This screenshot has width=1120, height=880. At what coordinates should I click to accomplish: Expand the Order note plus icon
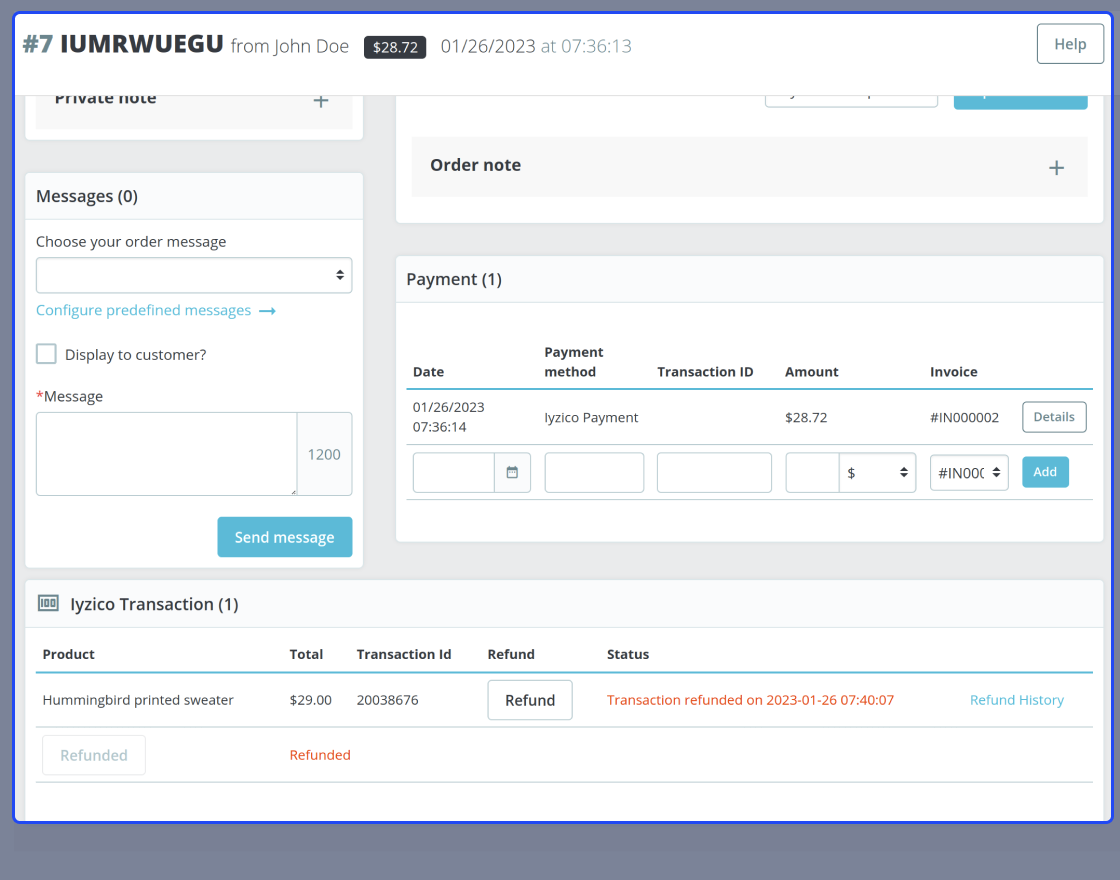click(x=1056, y=168)
